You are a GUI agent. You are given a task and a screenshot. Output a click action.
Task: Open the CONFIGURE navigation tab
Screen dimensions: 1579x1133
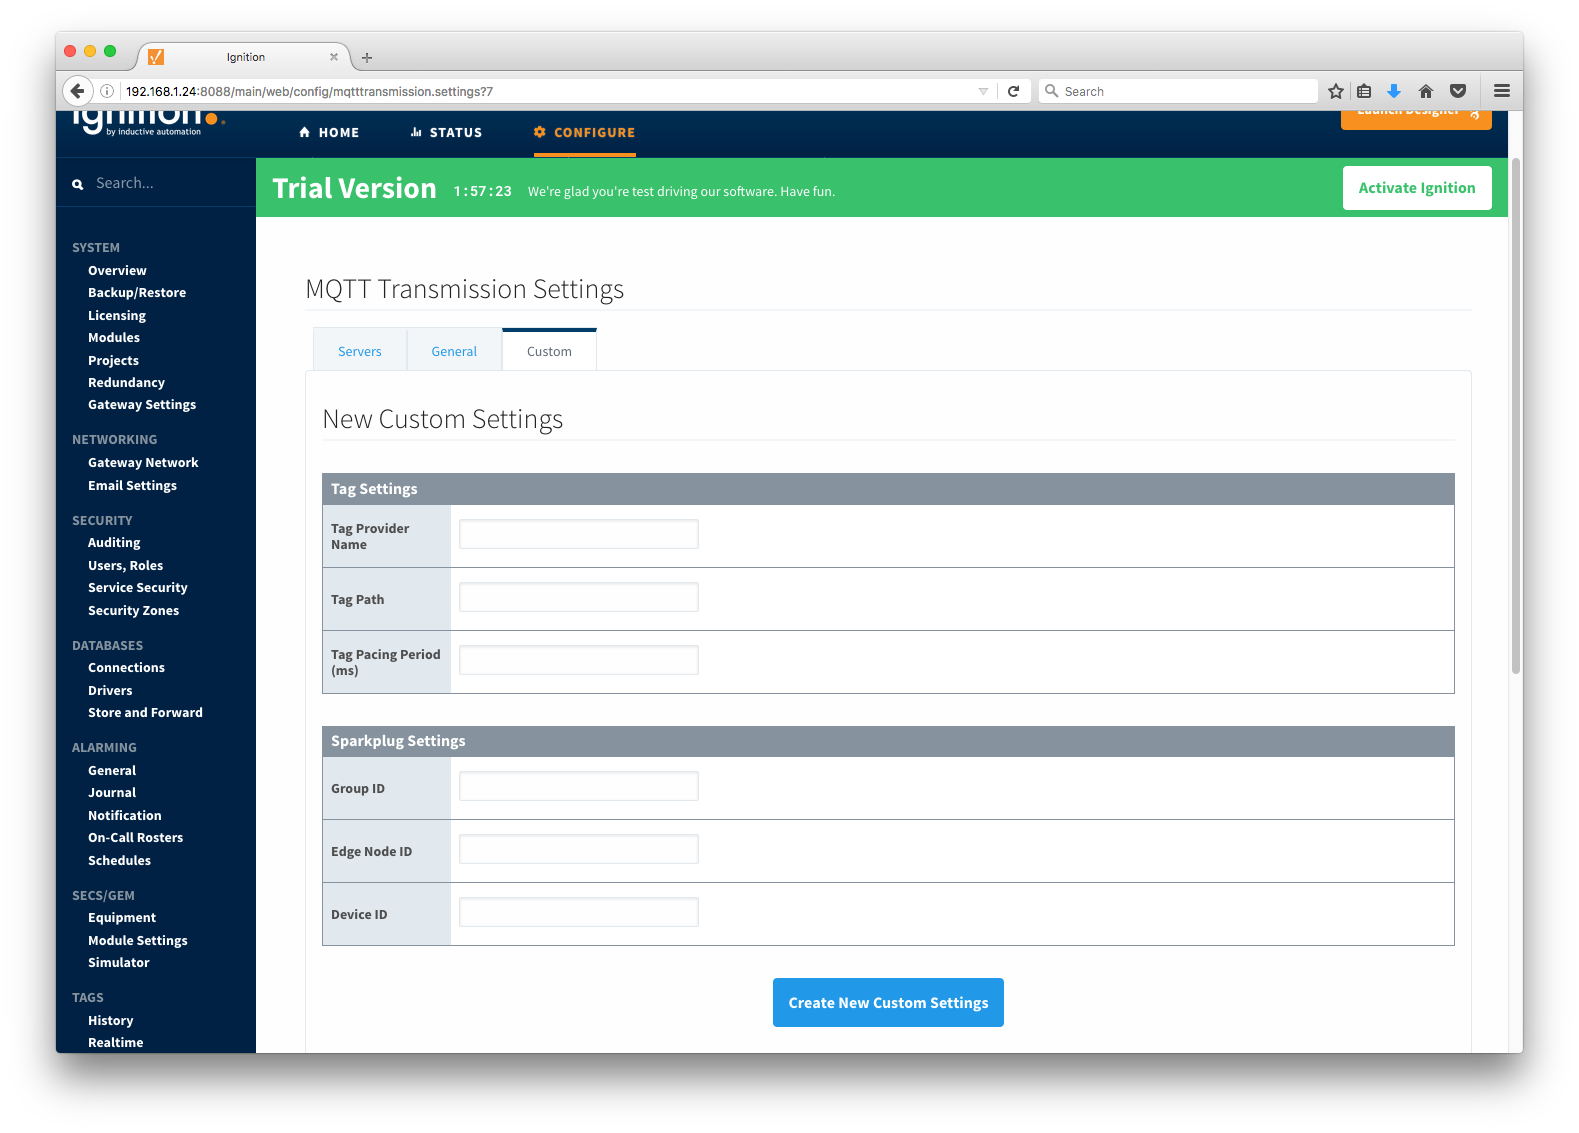pos(585,132)
